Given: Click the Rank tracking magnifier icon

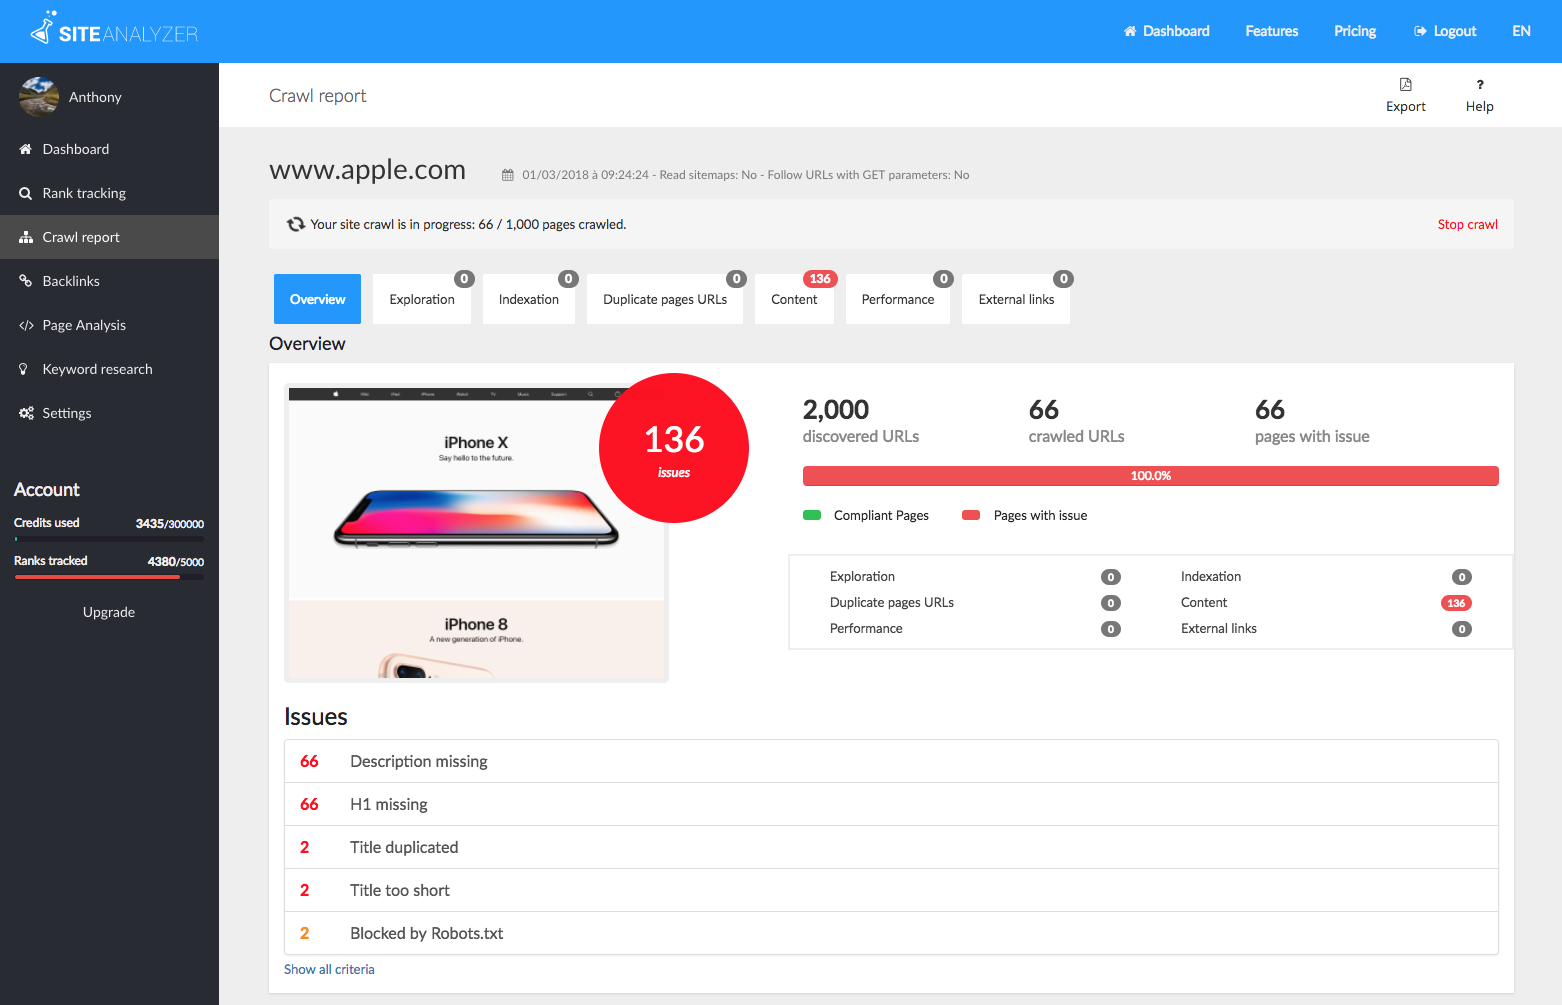Looking at the screenshot, I should coord(26,193).
